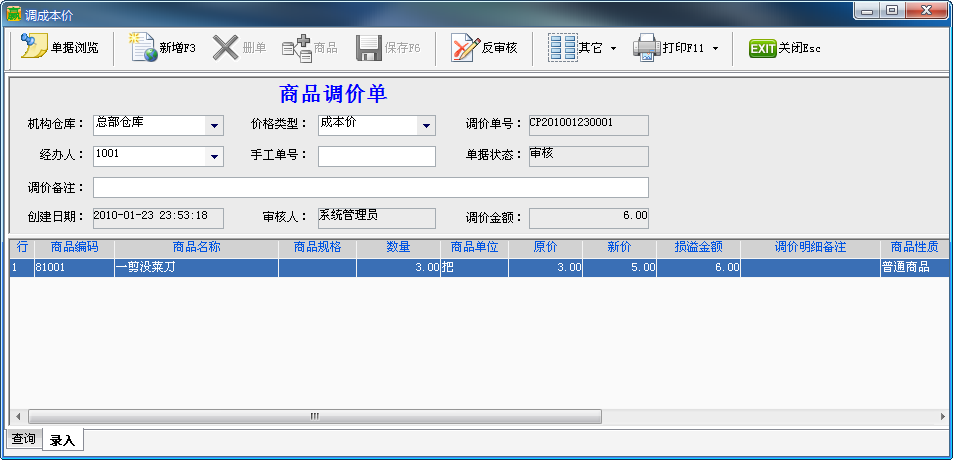Select the row for 一剪没菜刀
This screenshot has width=953, height=460.
point(196,268)
